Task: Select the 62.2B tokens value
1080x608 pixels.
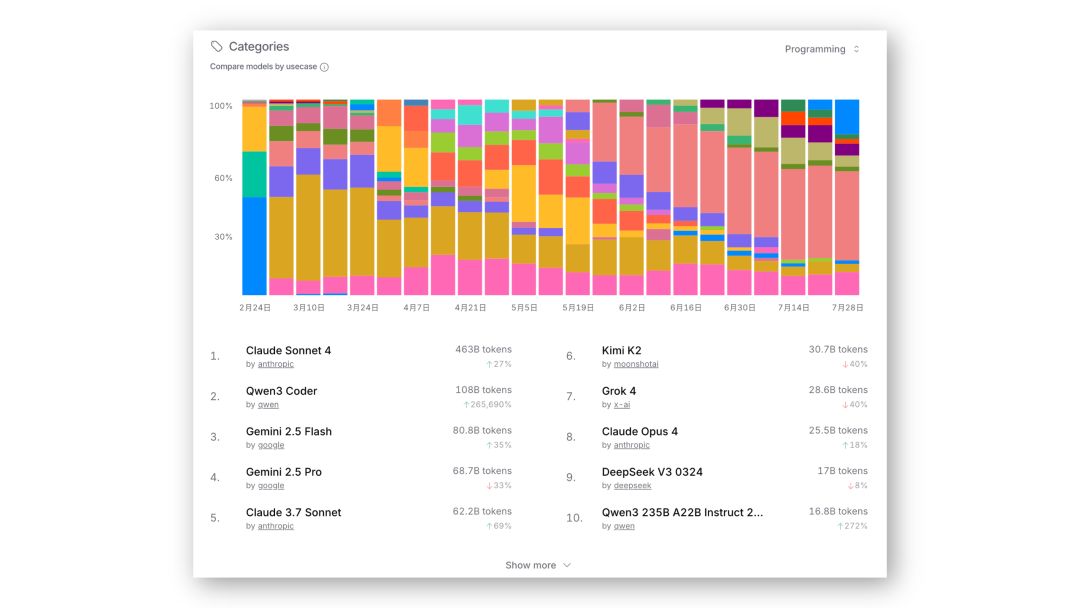Action: [x=482, y=512]
